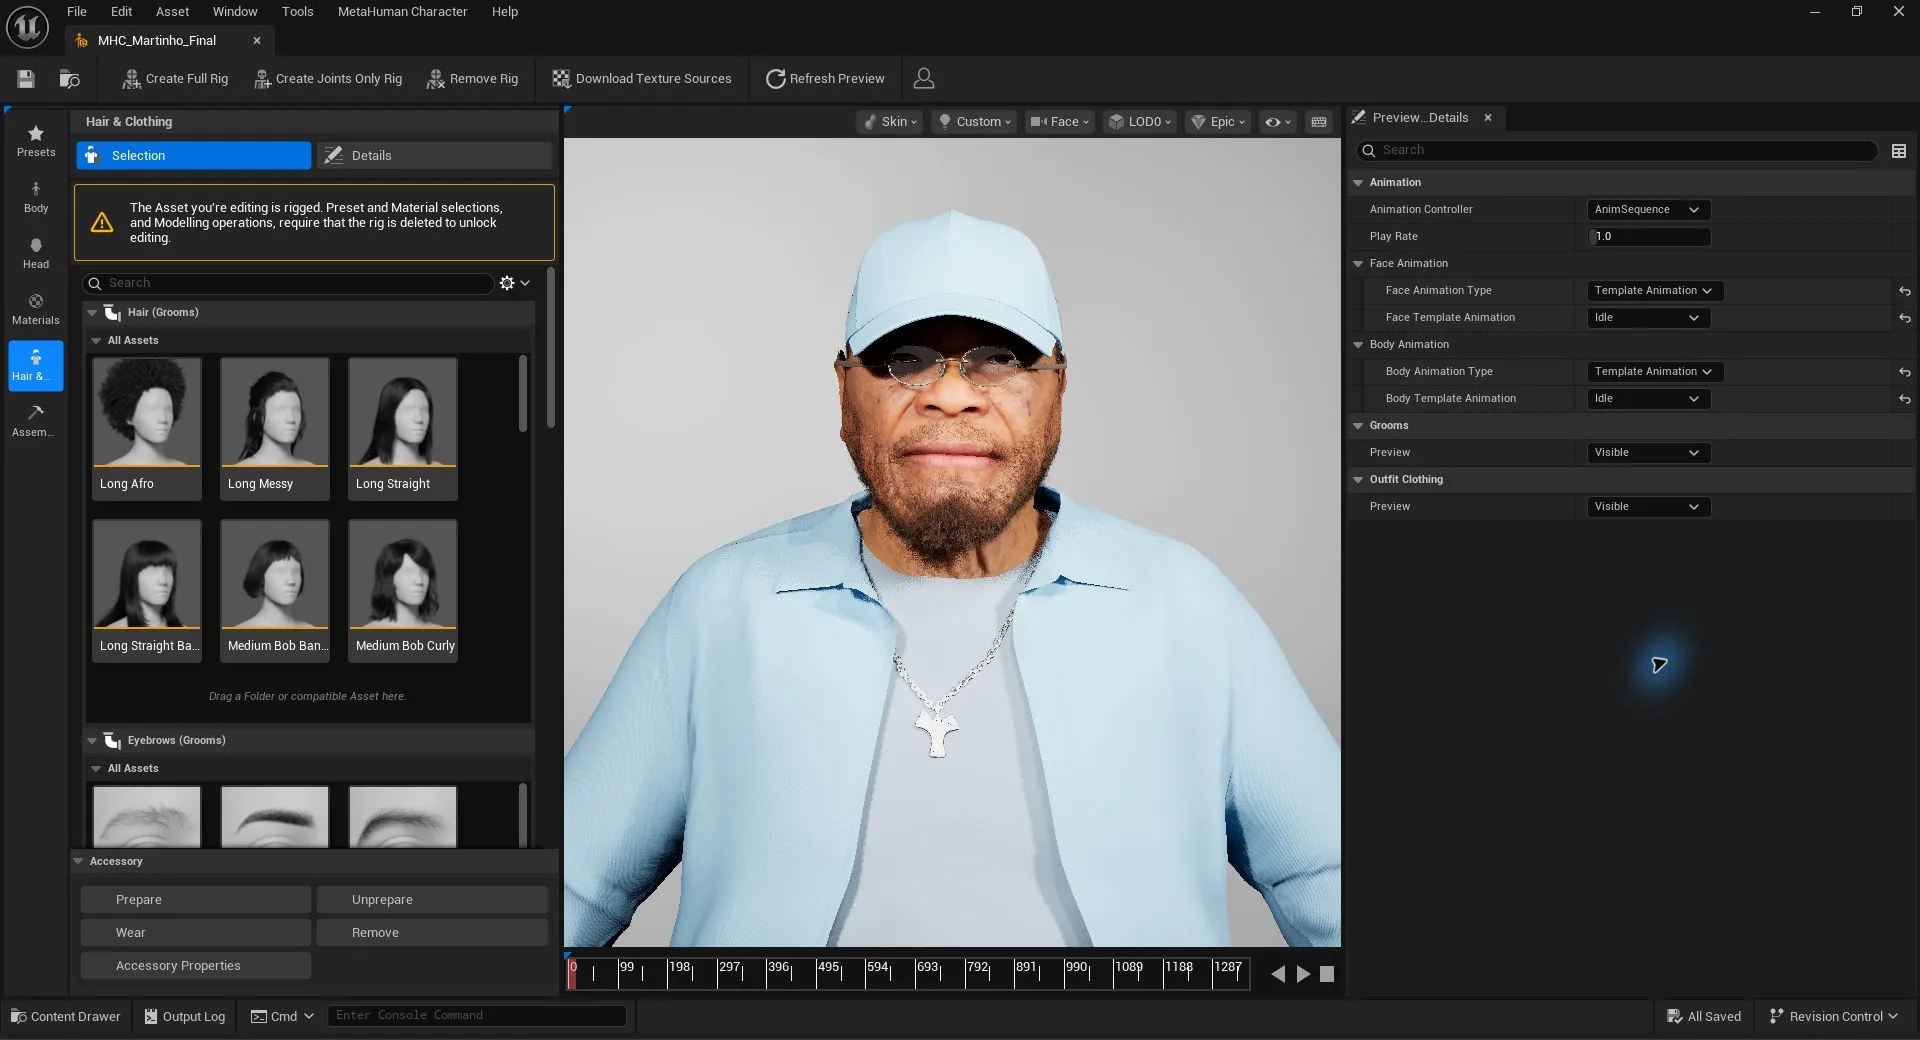This screenshot has height=1040, width=1920.
Task: Collapse the Eyebrows (Grooms) section
Action: coord(92,741)
